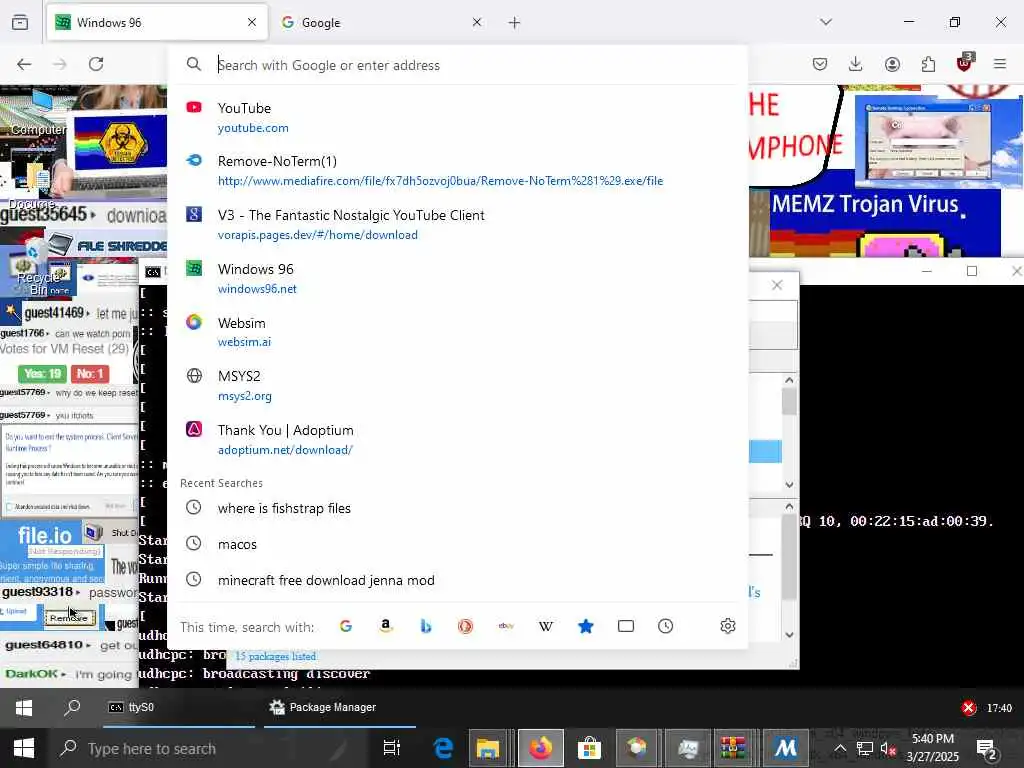The width and height of the screenshot is (1024, 768).
Task: Open the extensions puzzle icon
Action: [x=928, y=64]
